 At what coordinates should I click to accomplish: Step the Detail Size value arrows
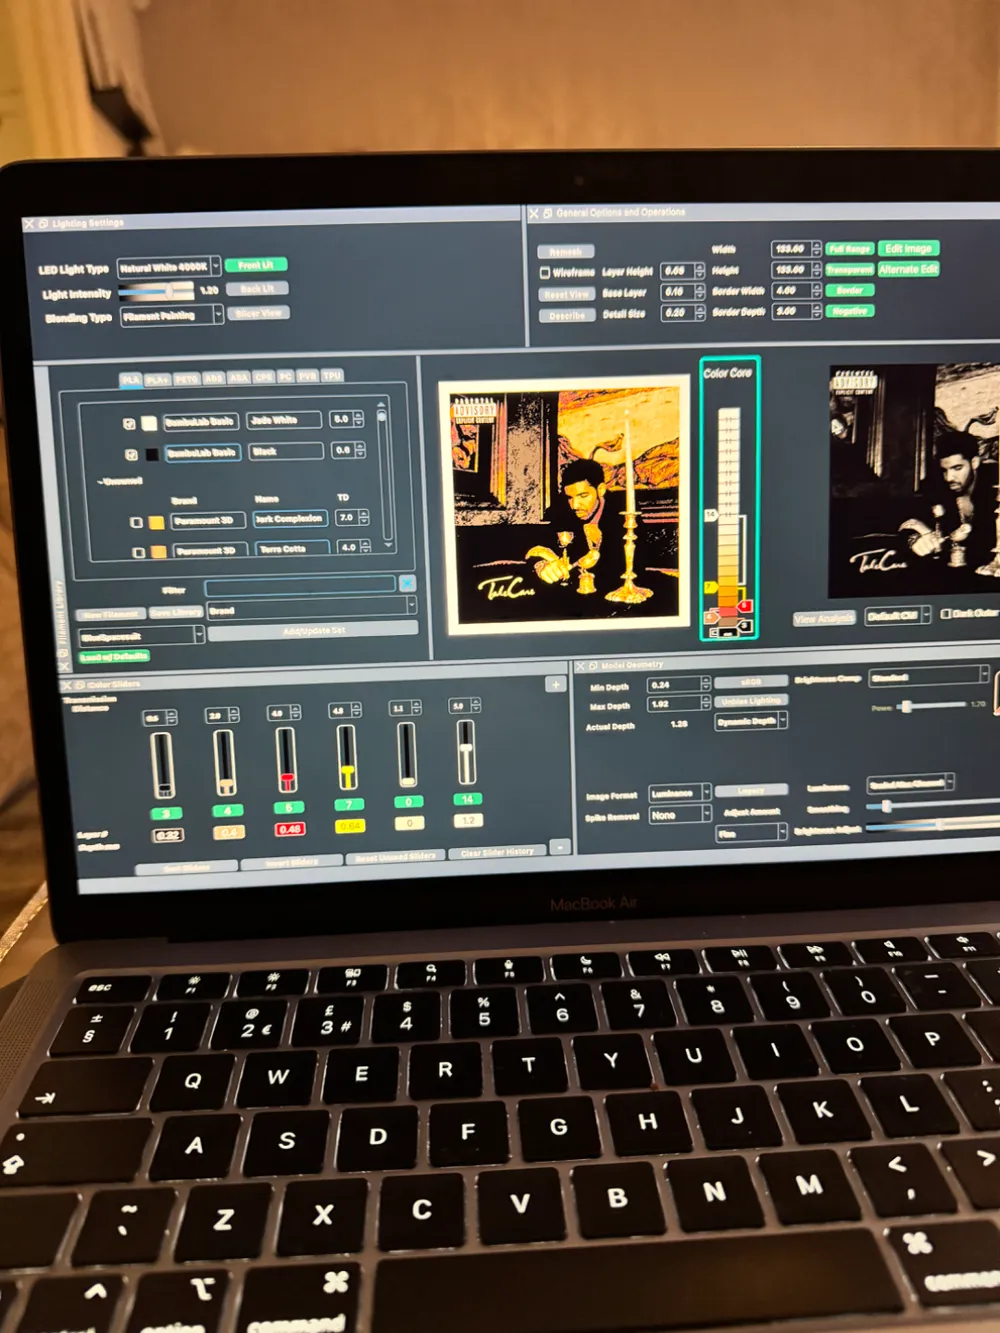(x=699, y=313)
